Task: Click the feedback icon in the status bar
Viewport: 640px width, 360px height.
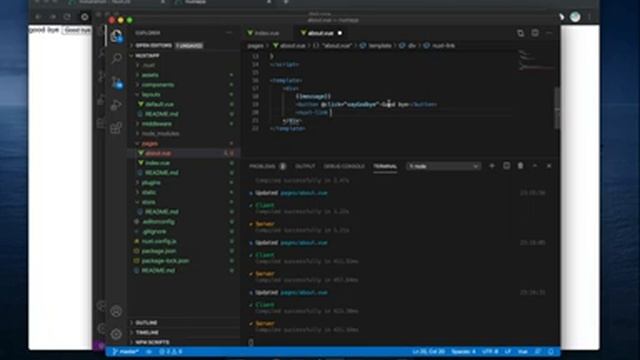Action: [538, 351]
